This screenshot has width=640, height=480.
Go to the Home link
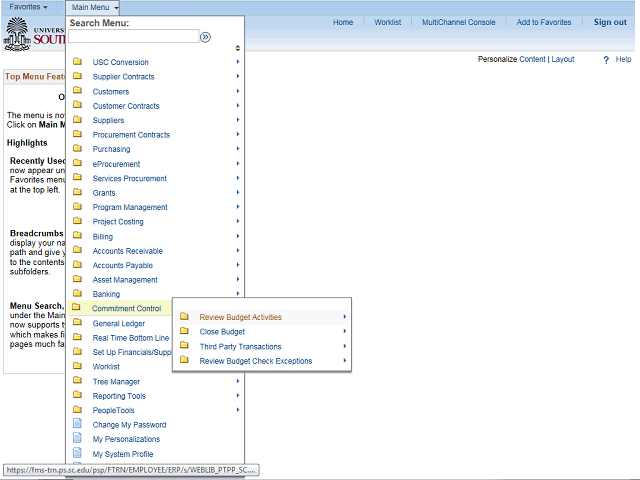point(343,22)
